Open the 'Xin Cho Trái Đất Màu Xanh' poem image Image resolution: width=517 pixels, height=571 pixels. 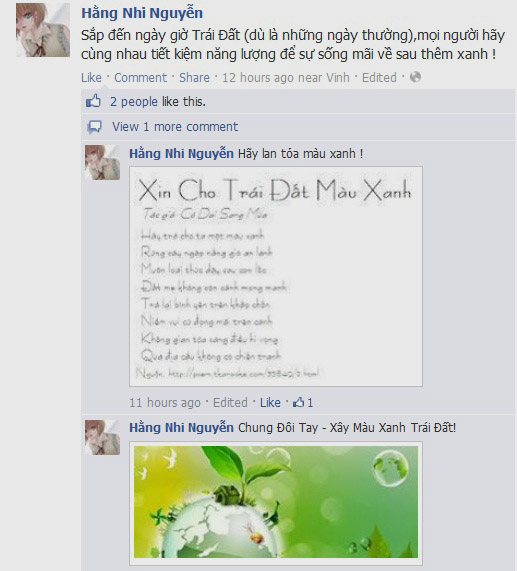coord(276,276)
